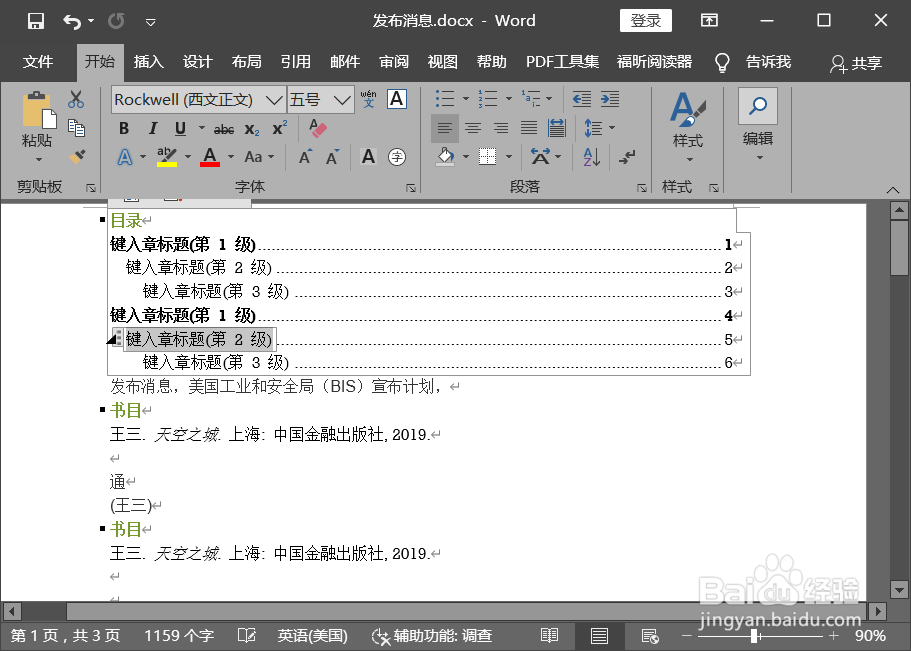Click the 登录 button in title bar
Image resolution: width=911 pixels, height=651 pixels.
(x=645, y=20)
